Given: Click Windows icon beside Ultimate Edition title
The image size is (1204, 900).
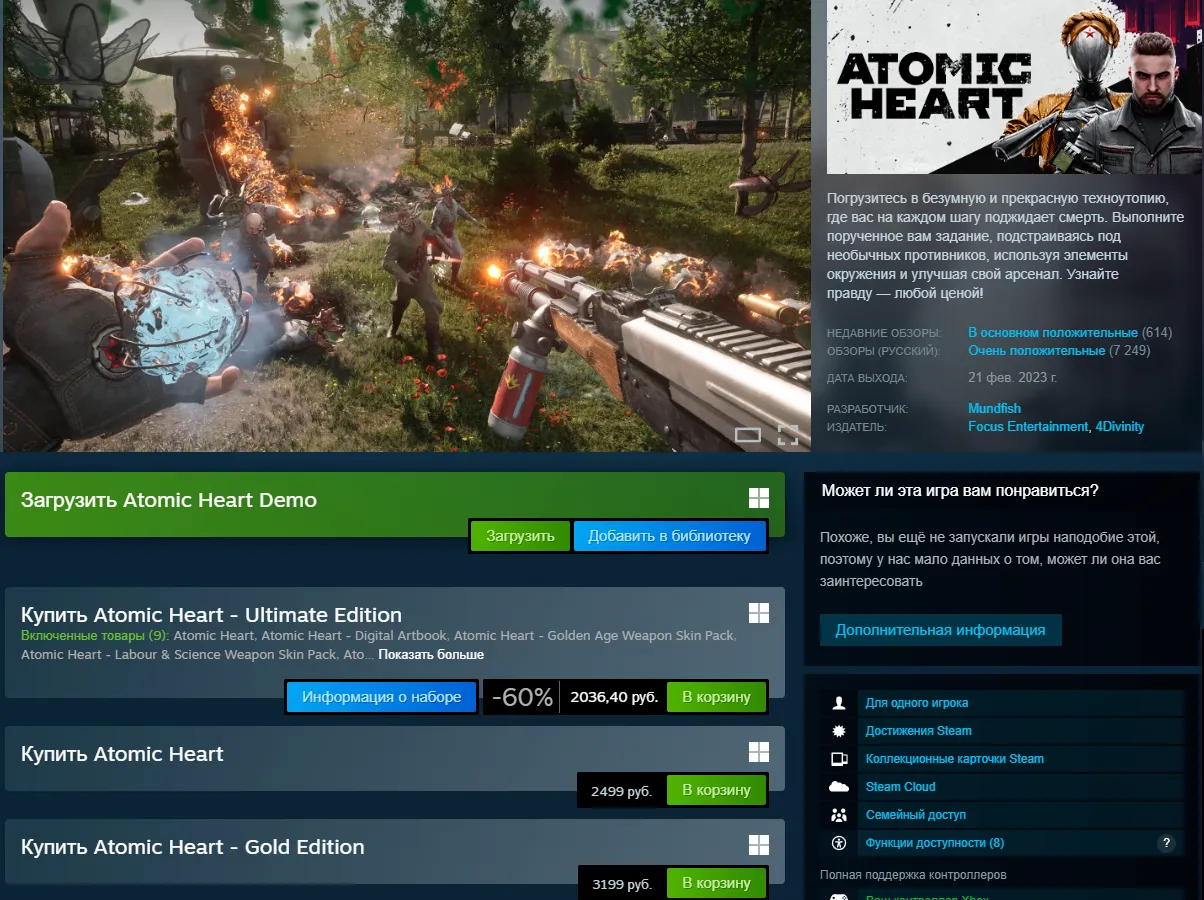Looking at the screenshot, I should 758,613.
